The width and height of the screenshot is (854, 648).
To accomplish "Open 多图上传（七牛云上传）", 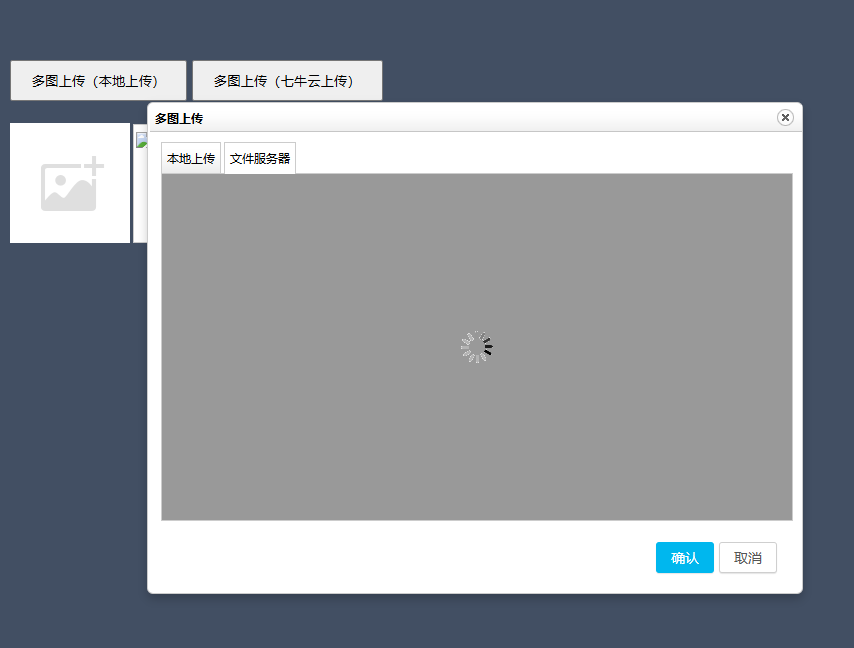I will 287,81.
